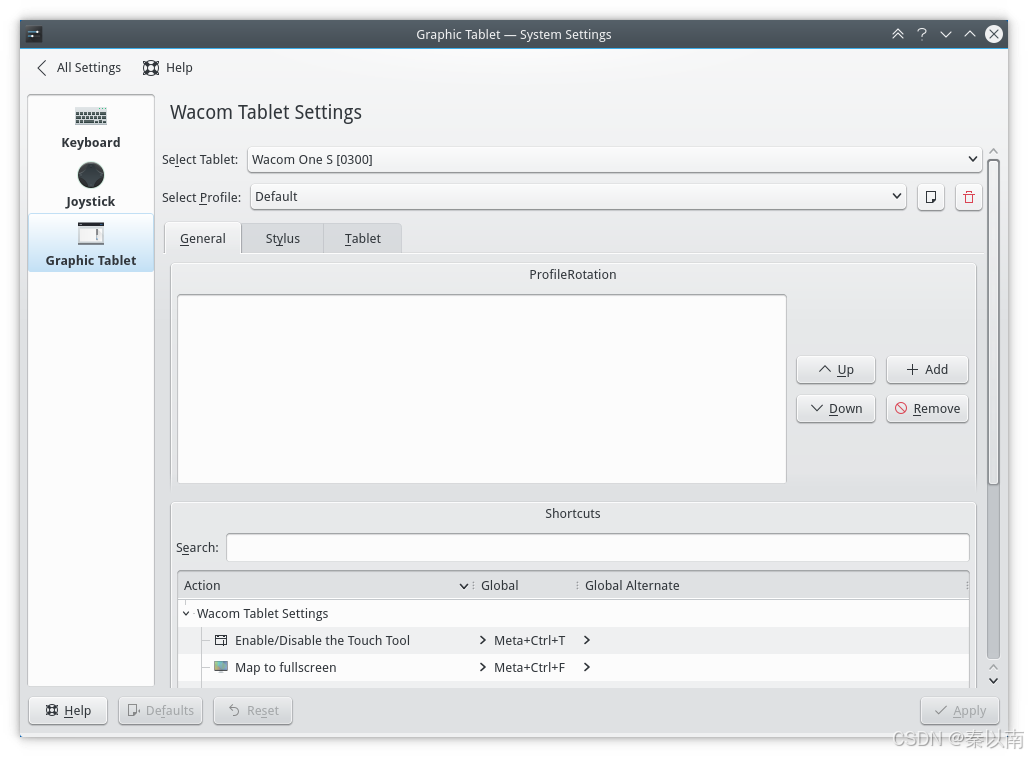
Task: Move the profile Down
Action: [836, 408]
